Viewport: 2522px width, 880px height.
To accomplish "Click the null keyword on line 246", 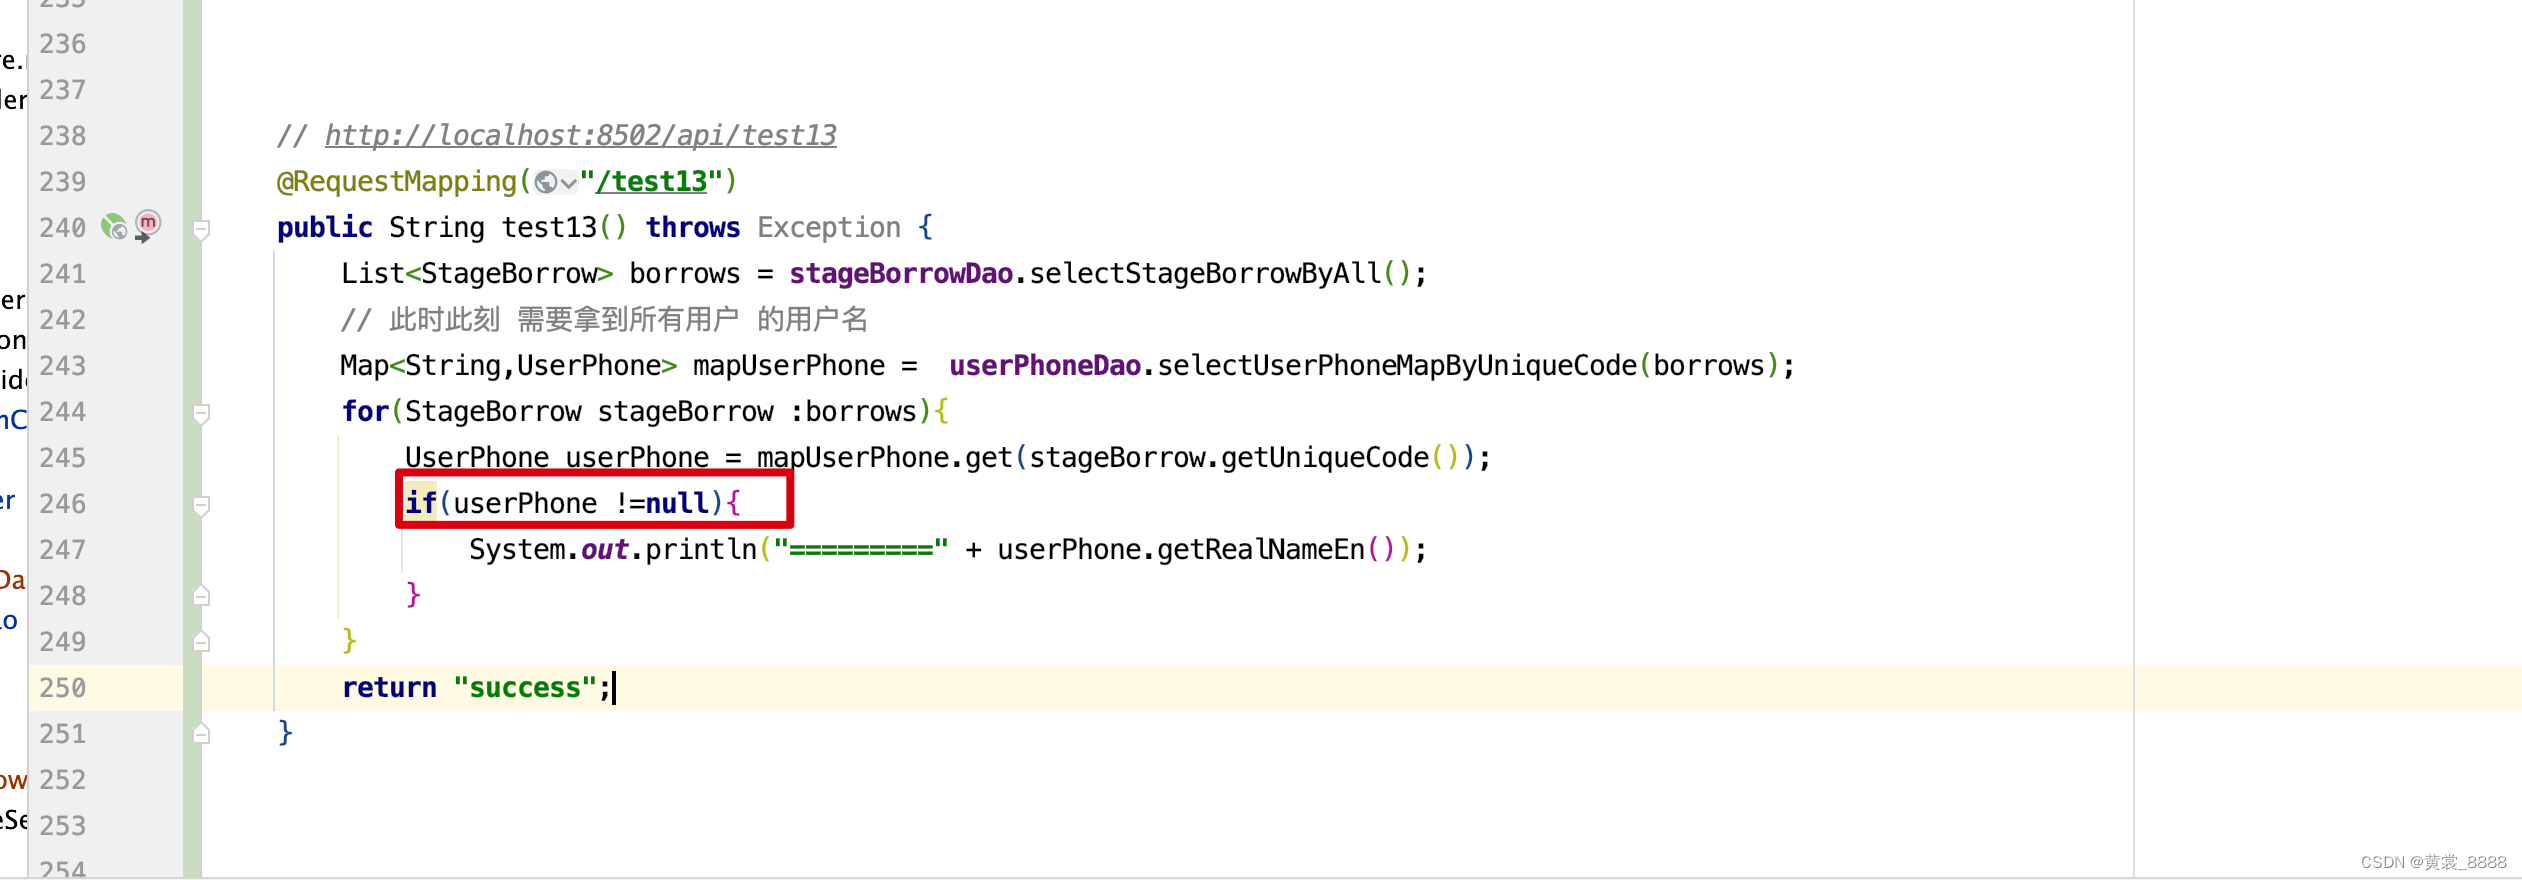I will tap(677, 504).
